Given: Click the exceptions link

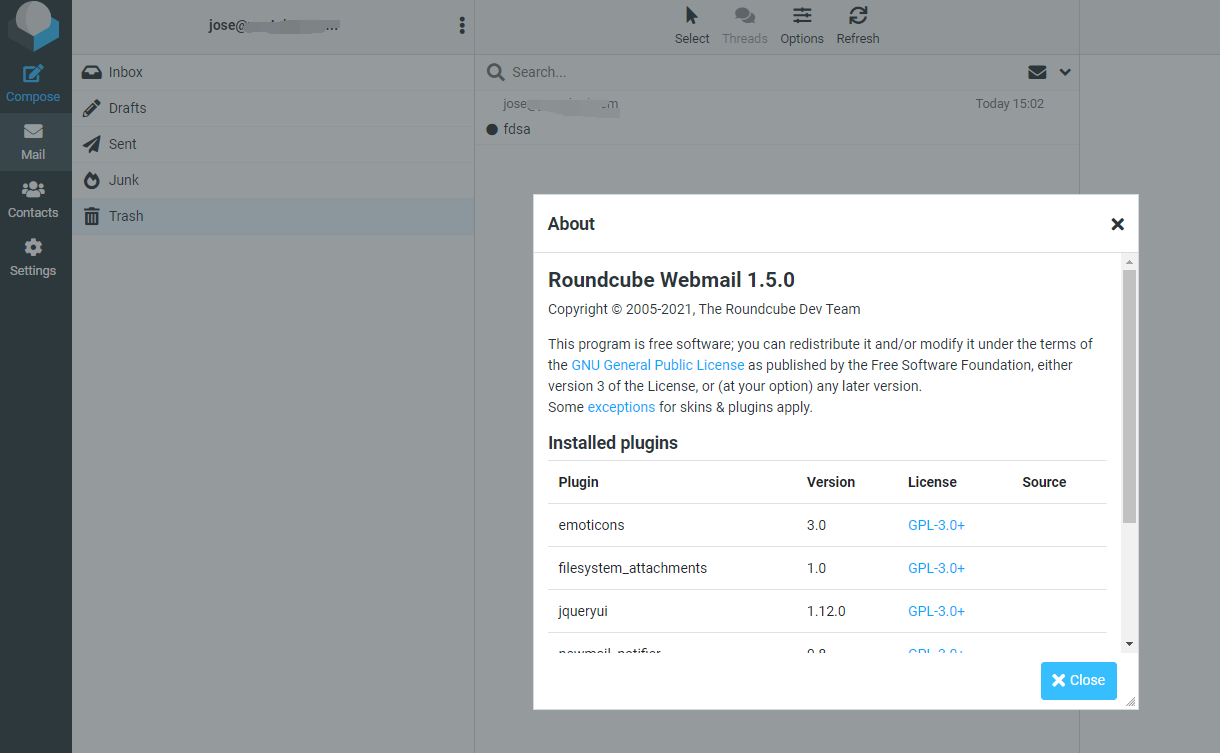Looking at the screenshot, I should [x=621, y=407].
